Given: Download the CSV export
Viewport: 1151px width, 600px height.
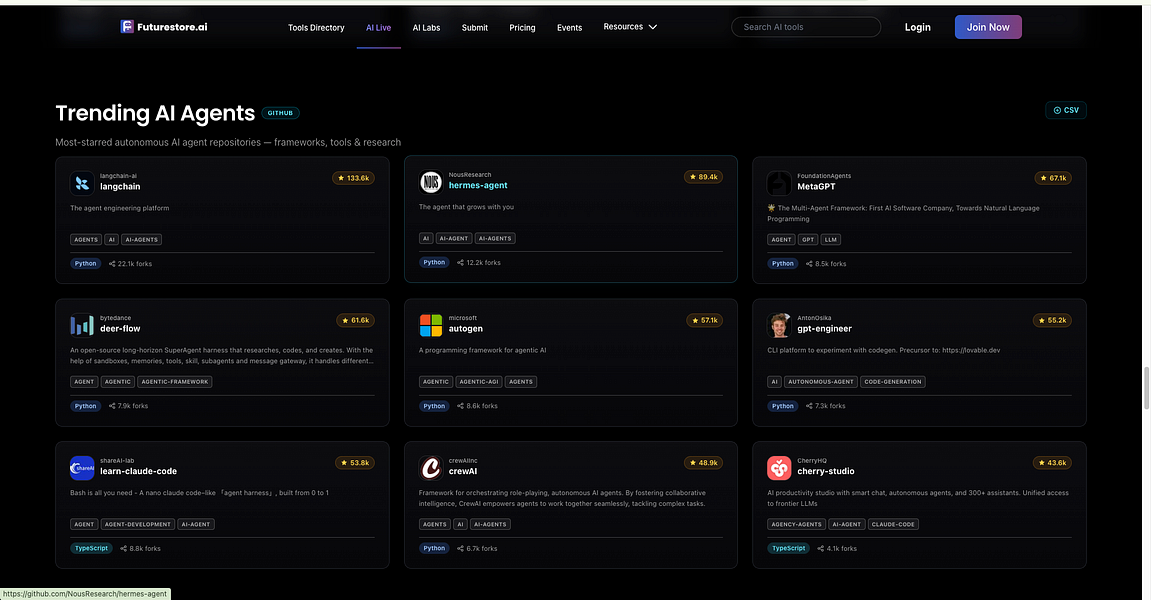Looking at the screenshot, I should [x=1066, y=110].
